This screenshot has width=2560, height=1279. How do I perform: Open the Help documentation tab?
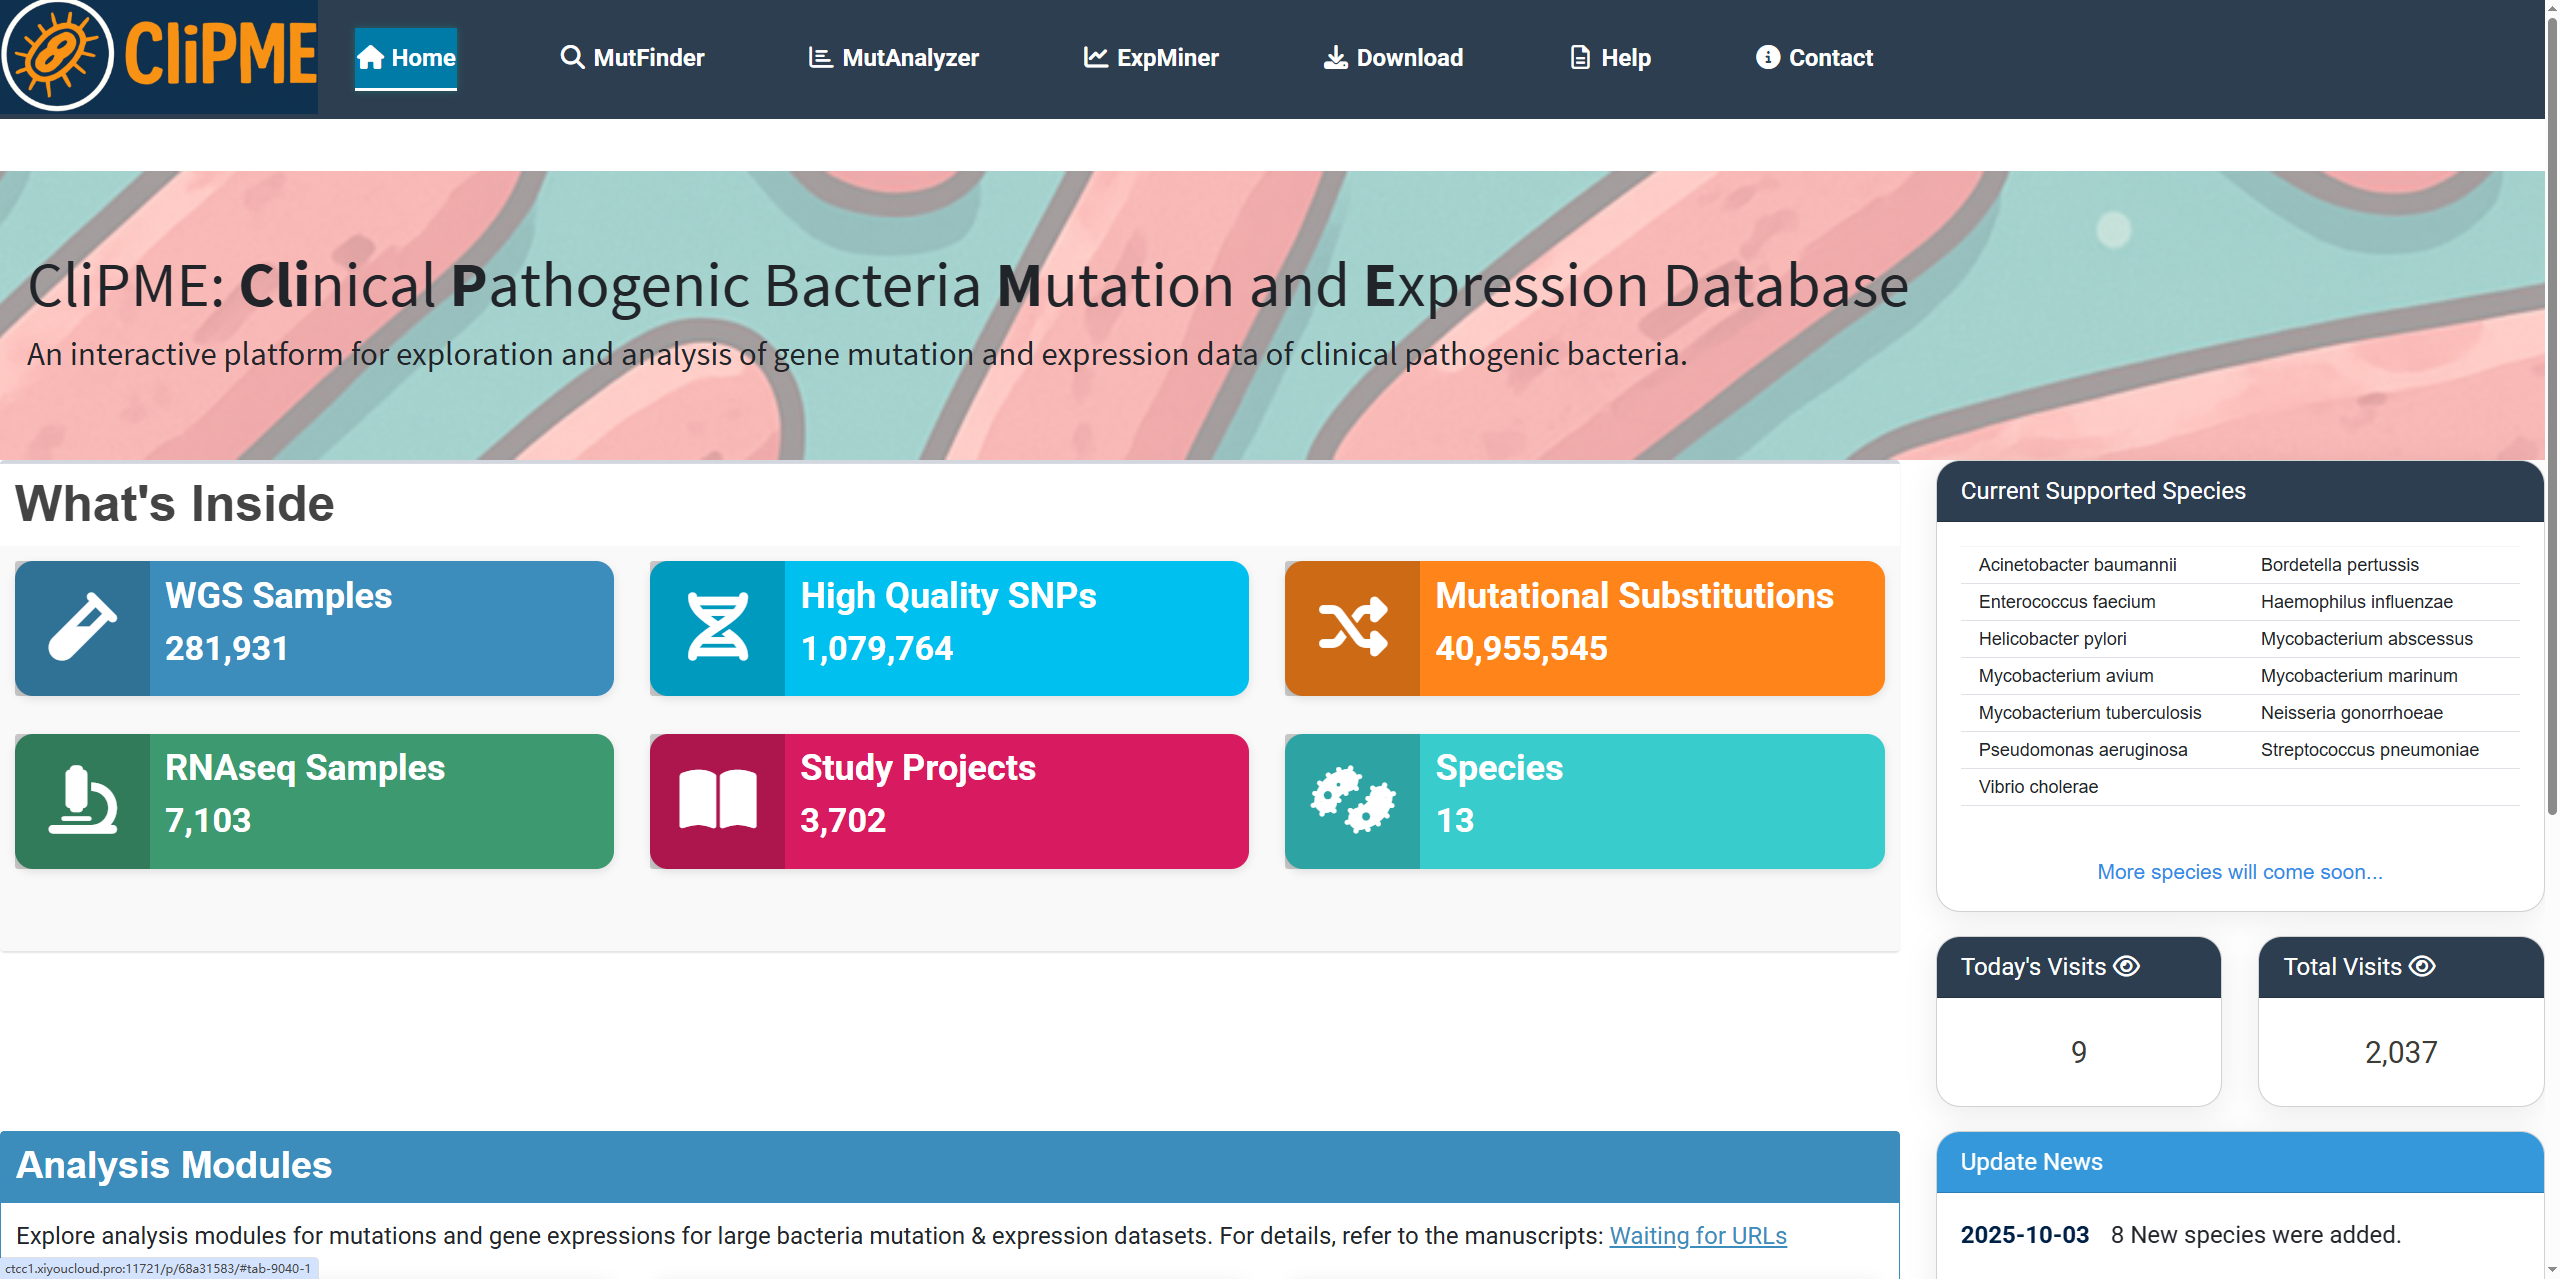(x=1610, y=58)
